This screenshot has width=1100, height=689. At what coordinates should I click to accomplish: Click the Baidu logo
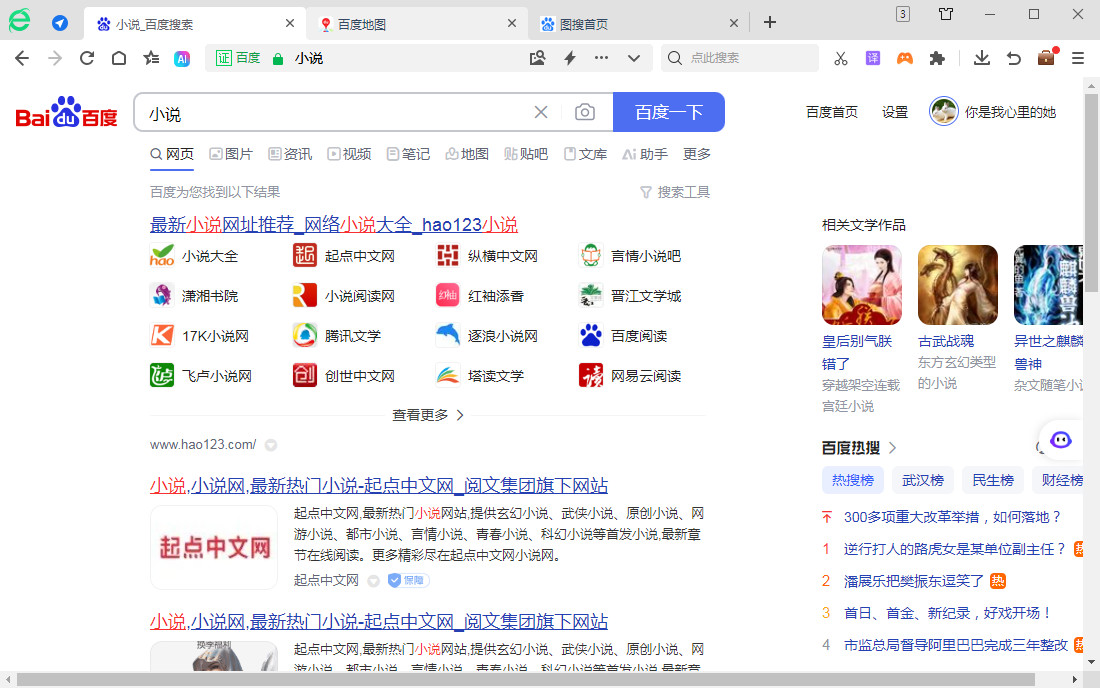(67, 112)
